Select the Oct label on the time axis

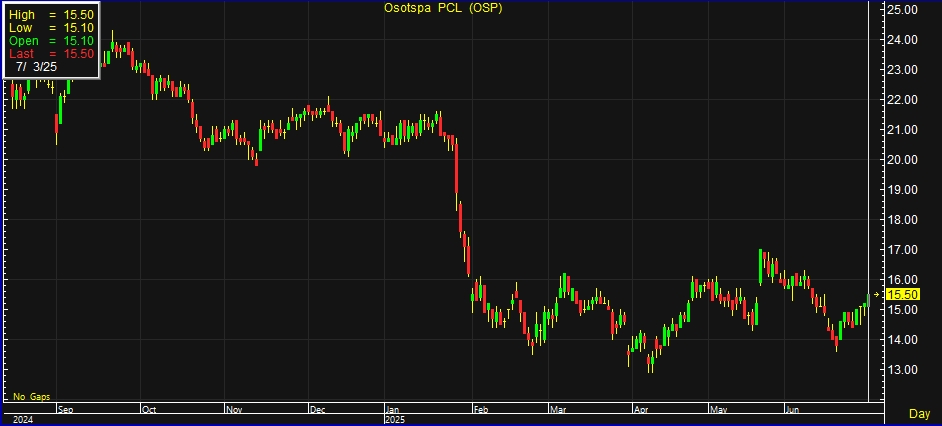[148, 409]
